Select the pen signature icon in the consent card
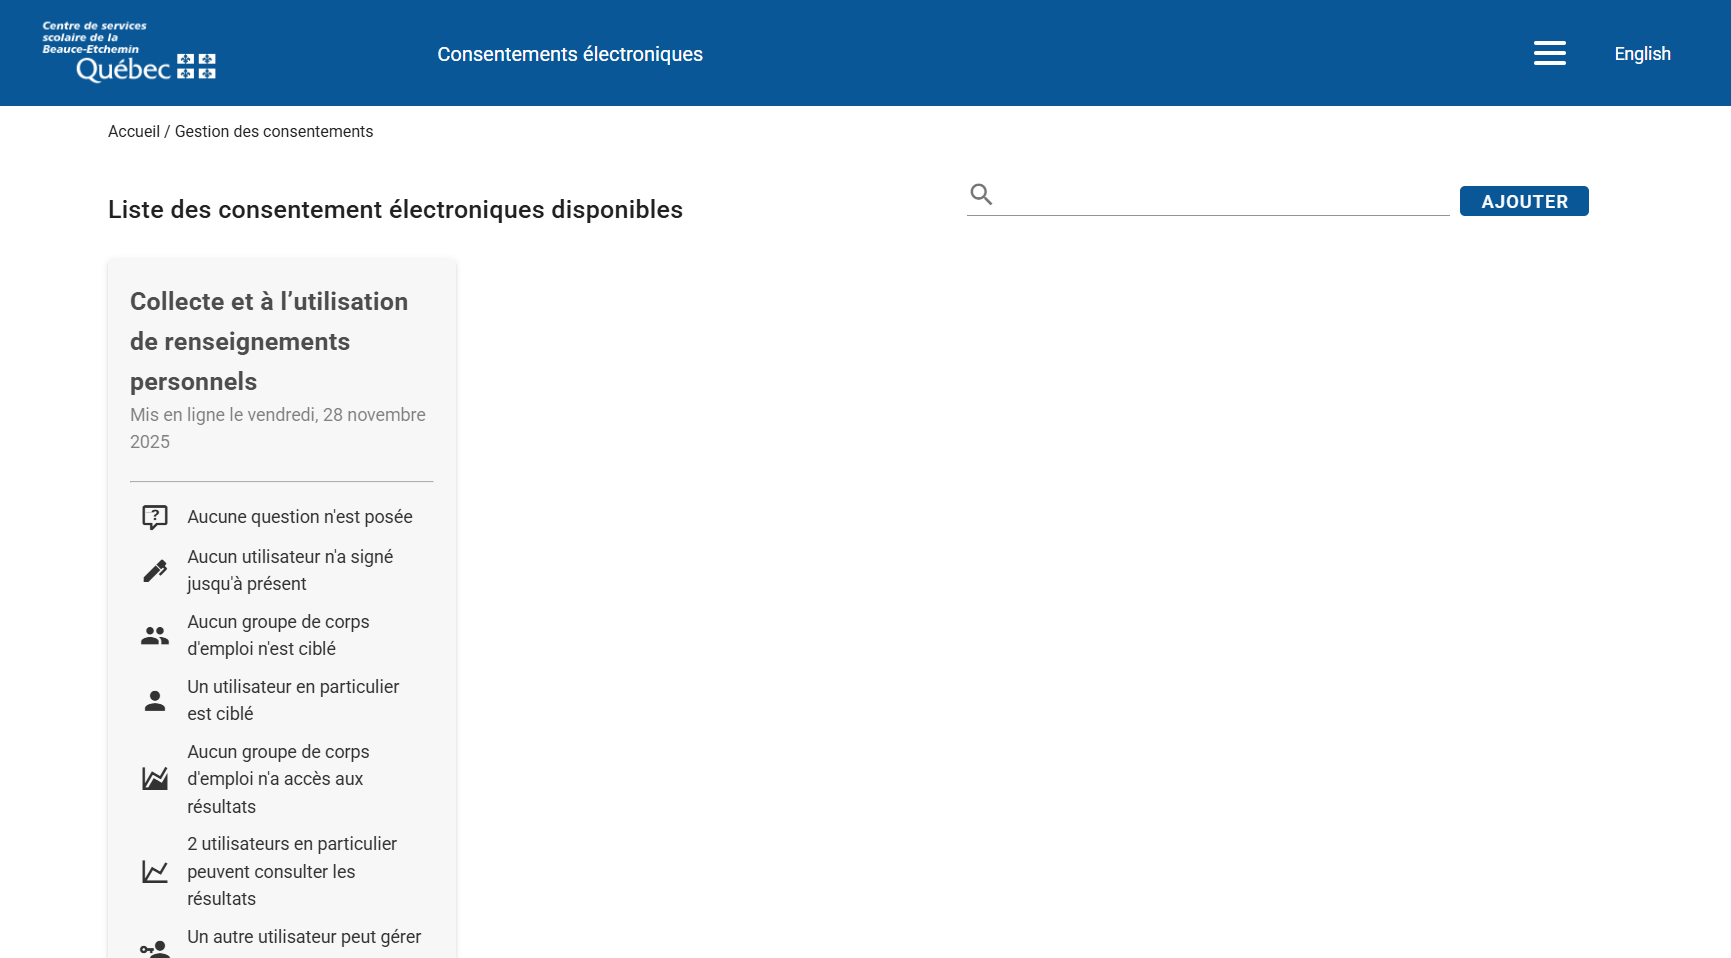This screenshot has height=958, width=1731. click(155, 570)
